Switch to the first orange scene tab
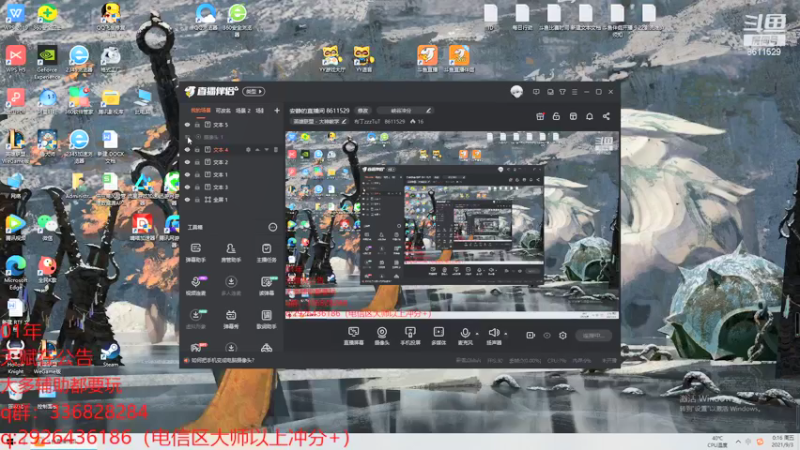This screenshot has width=800, height=450. (x=201, y=110)
